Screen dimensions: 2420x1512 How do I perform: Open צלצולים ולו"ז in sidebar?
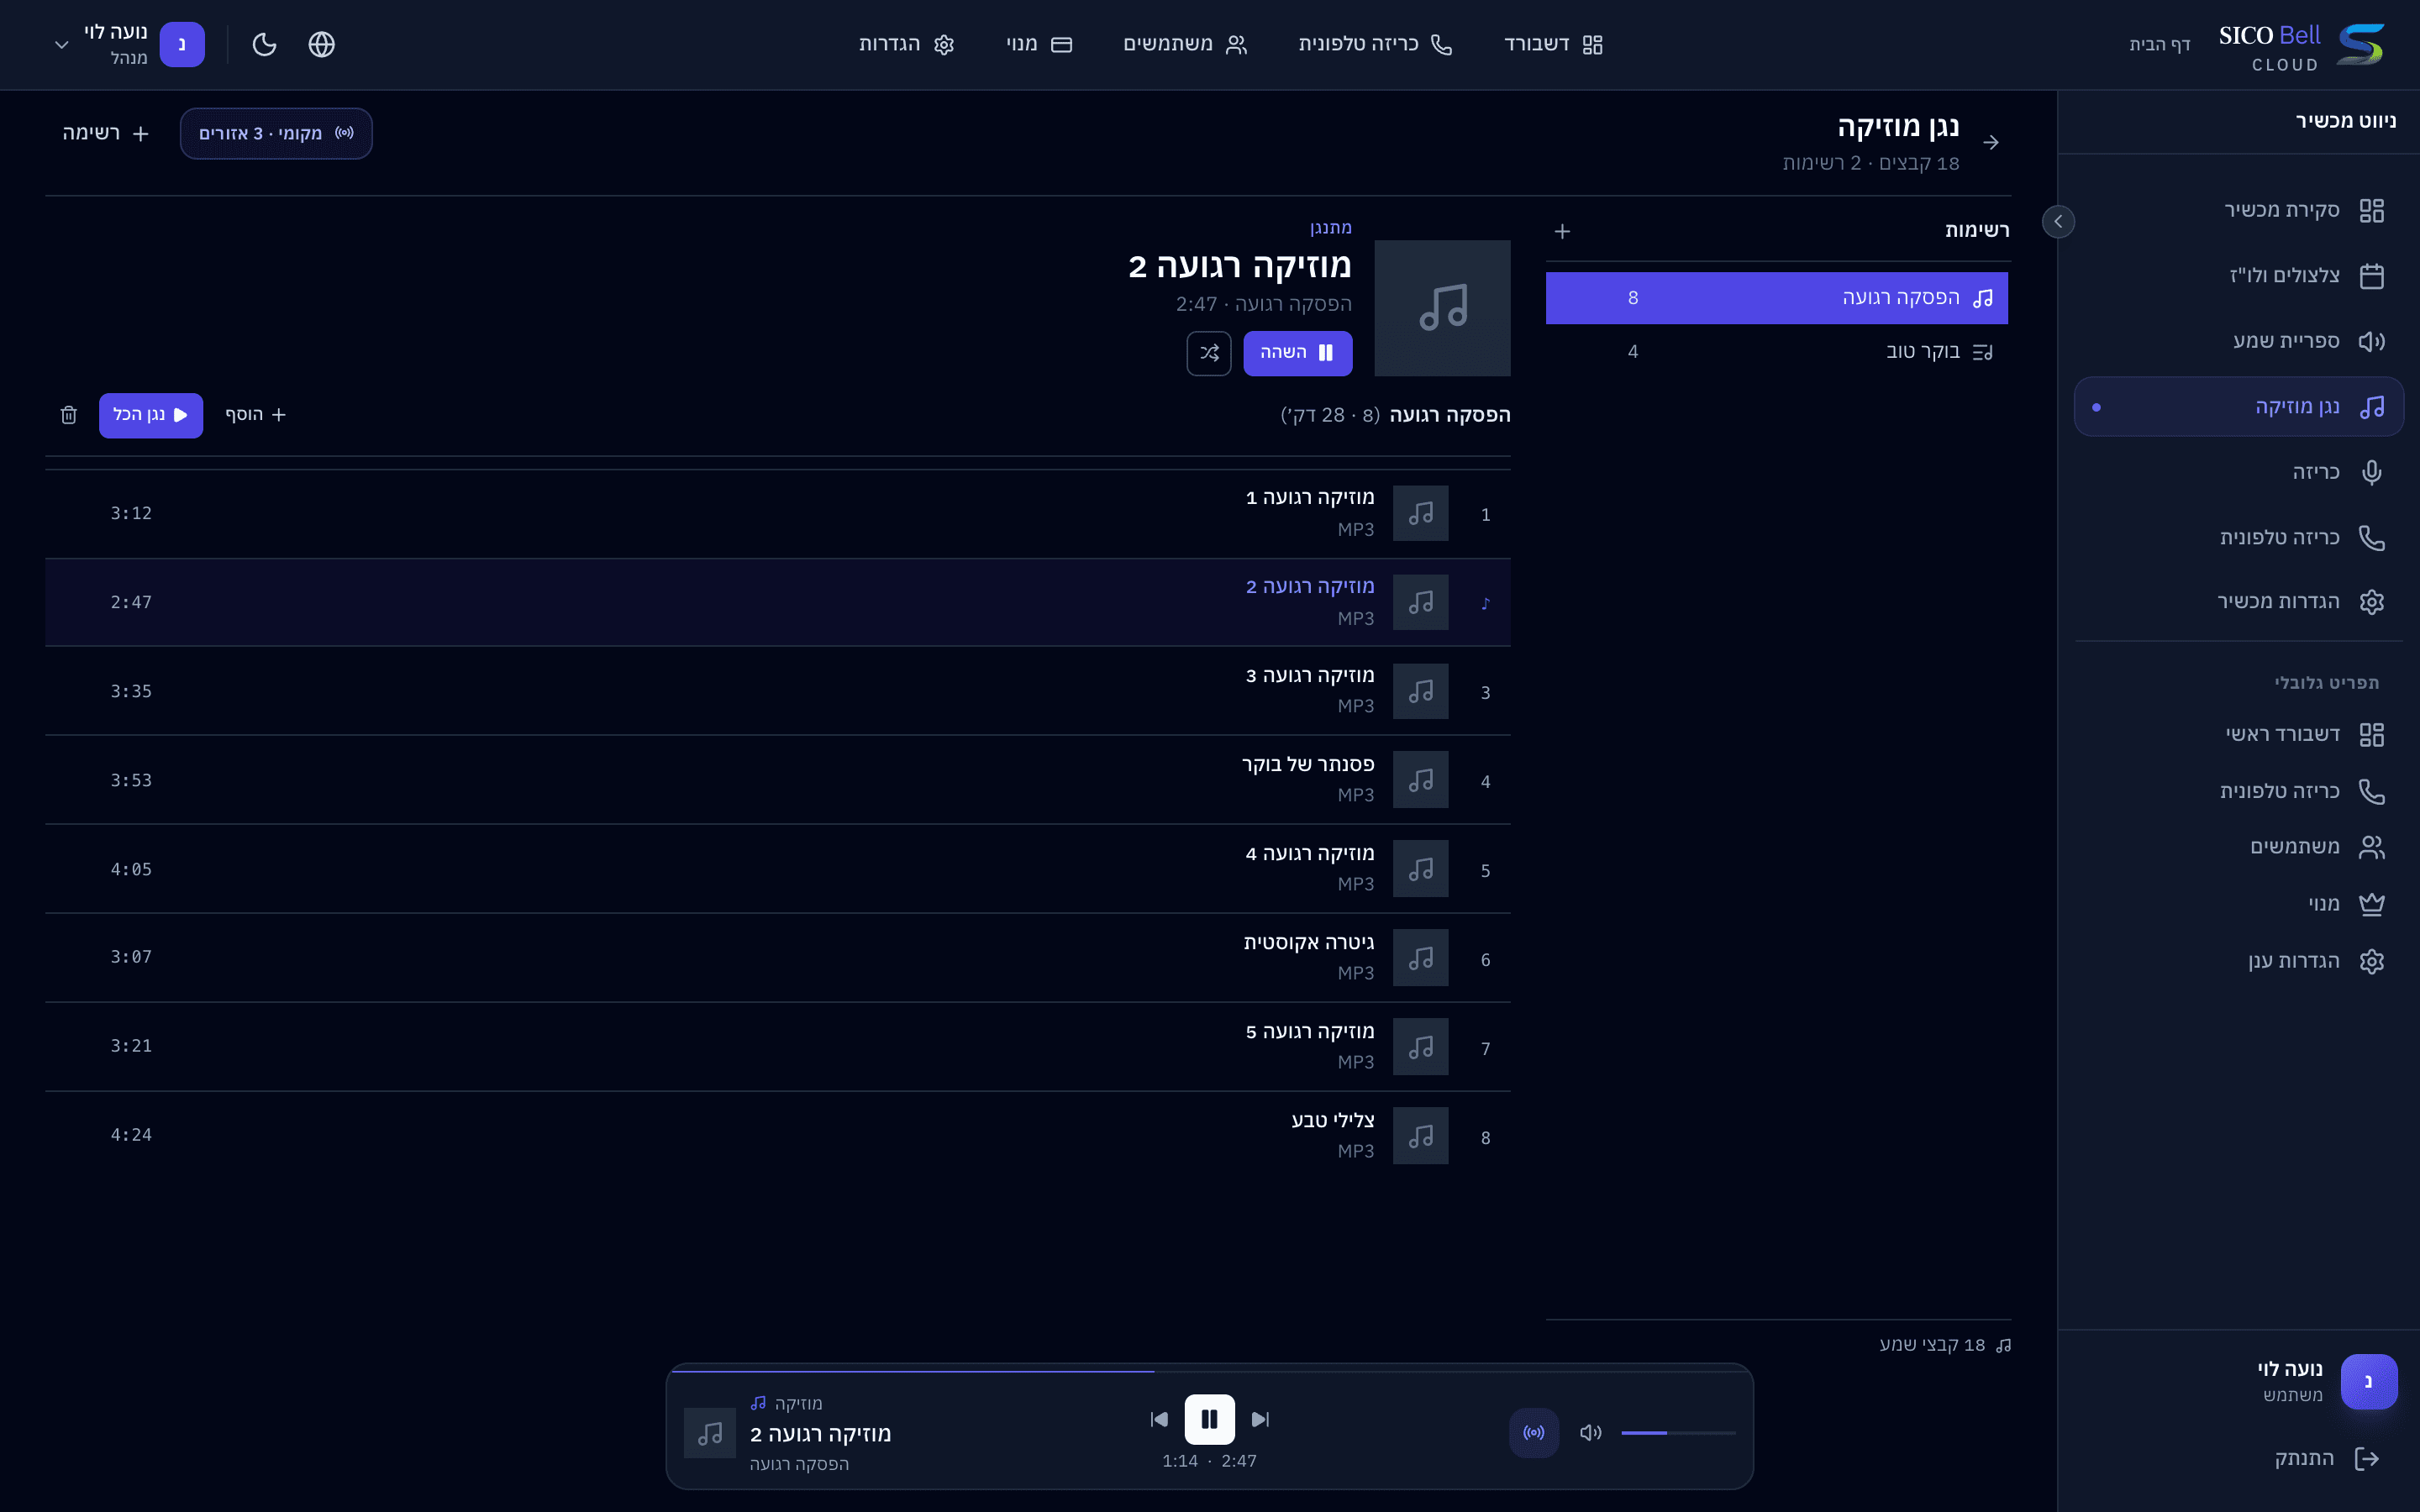click(2239, 276)
